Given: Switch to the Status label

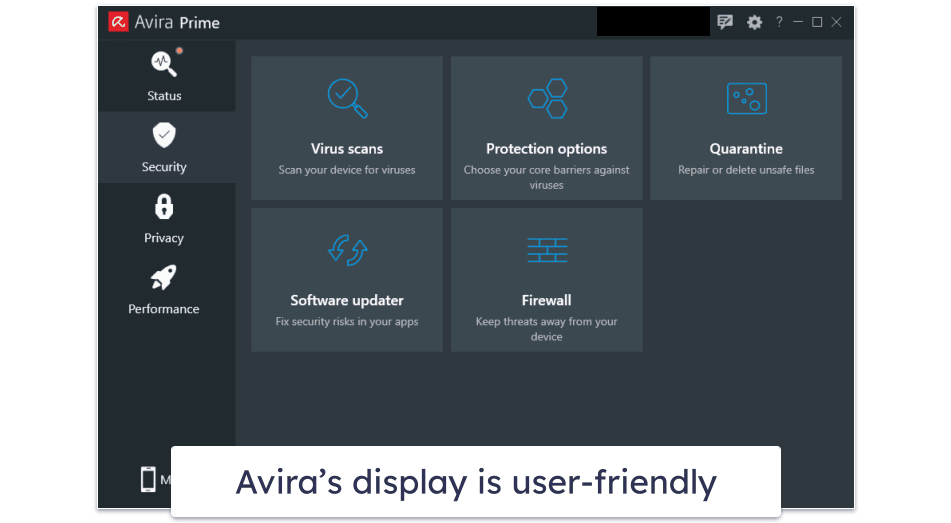Looking at the screenshot, I should click(164, 96).
